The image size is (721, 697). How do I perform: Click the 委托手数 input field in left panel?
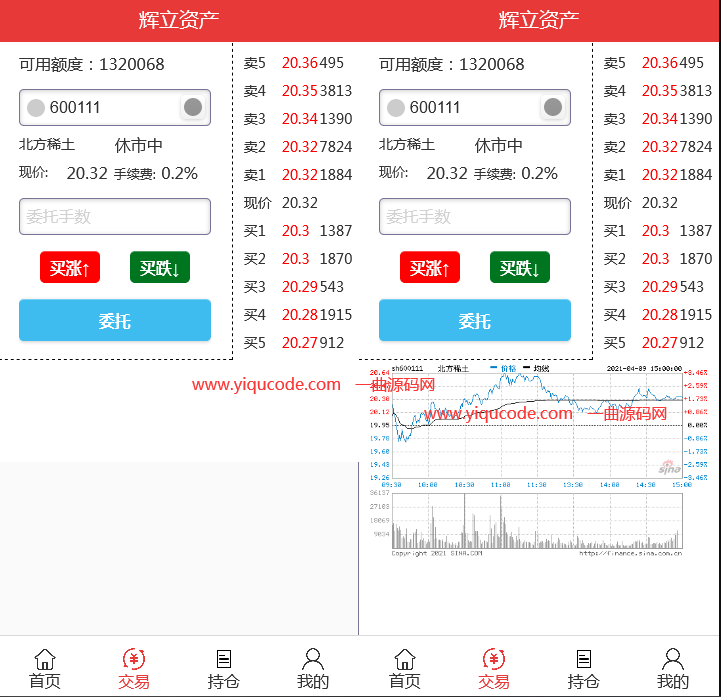tap(115, 216)
